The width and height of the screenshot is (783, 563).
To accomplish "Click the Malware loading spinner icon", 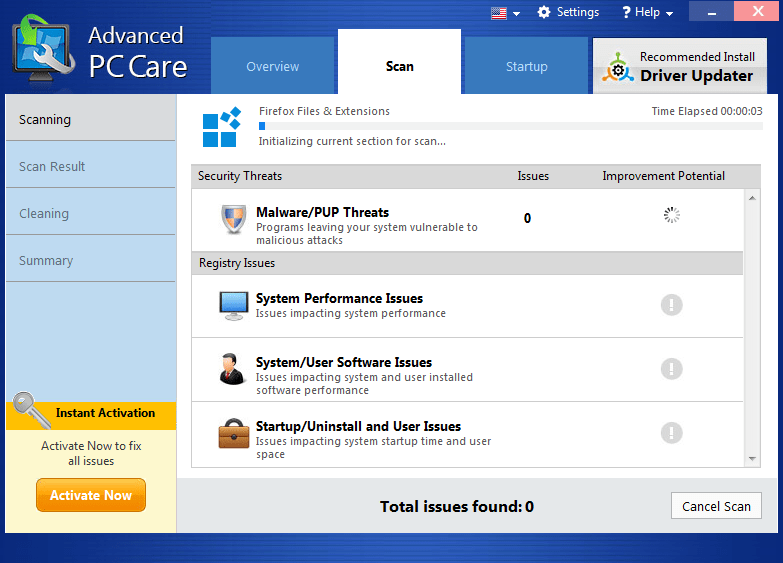I will coord(672,215).
